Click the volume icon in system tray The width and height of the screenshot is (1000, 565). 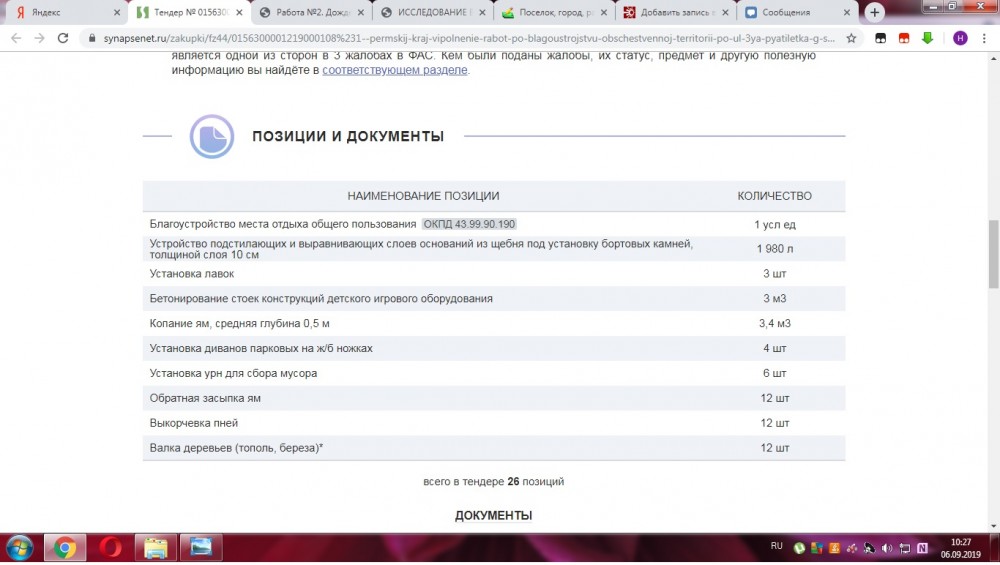885,548
